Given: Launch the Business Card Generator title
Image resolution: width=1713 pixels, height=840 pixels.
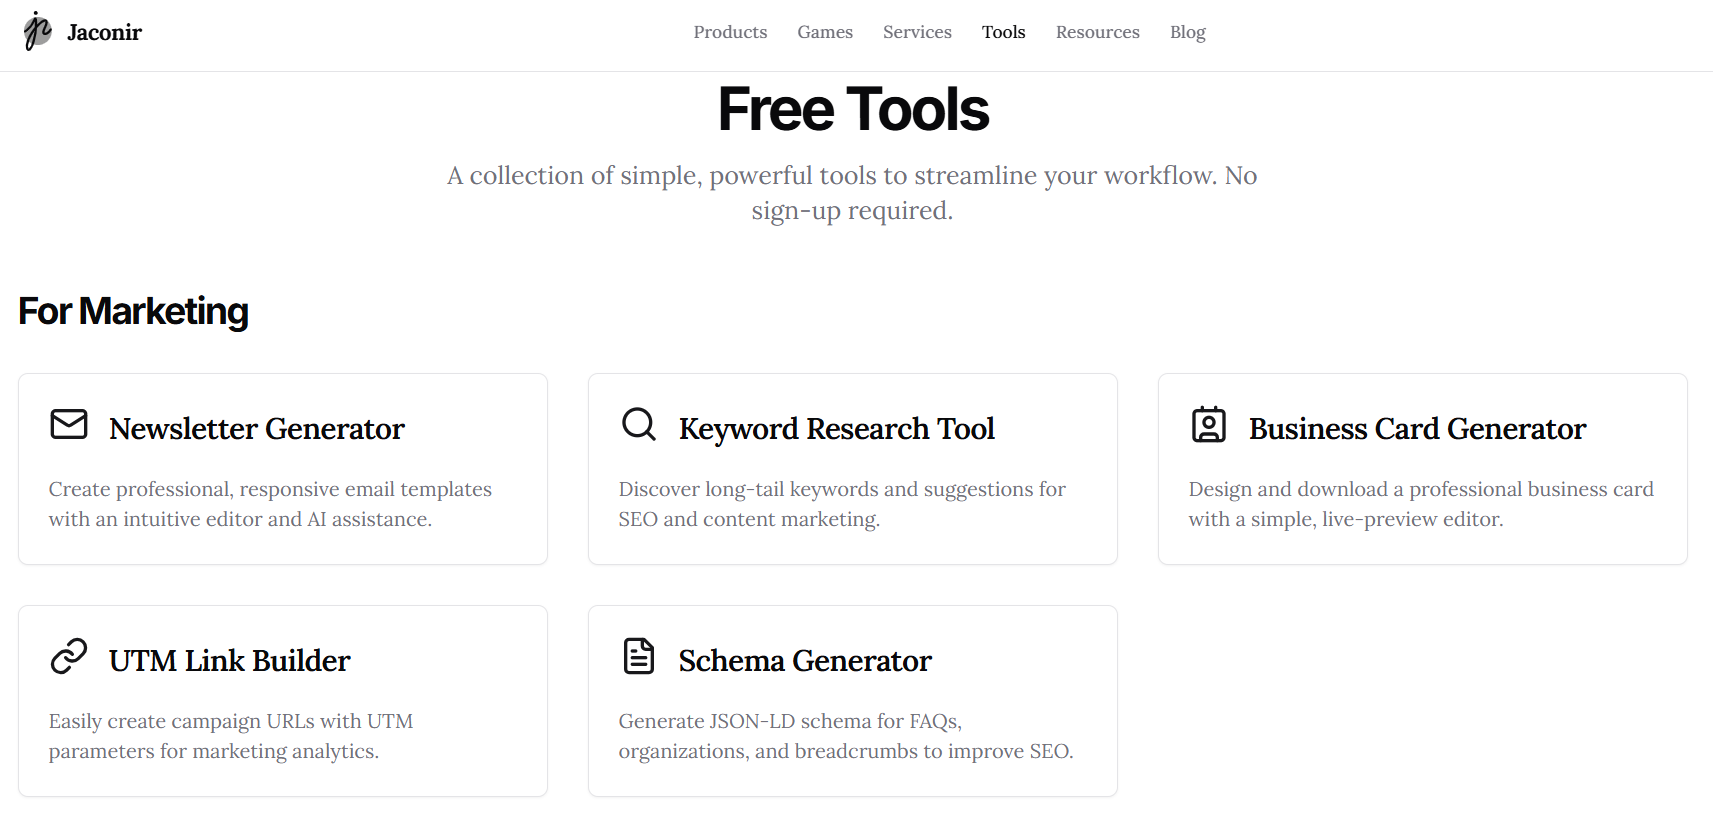Looking at the screenshot, I should coord(1417,428).
